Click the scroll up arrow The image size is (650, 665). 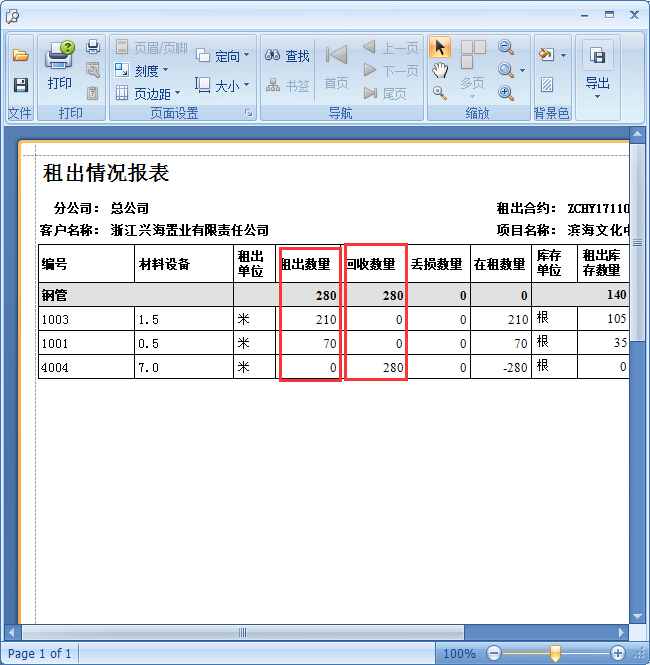tap(637, 134)
